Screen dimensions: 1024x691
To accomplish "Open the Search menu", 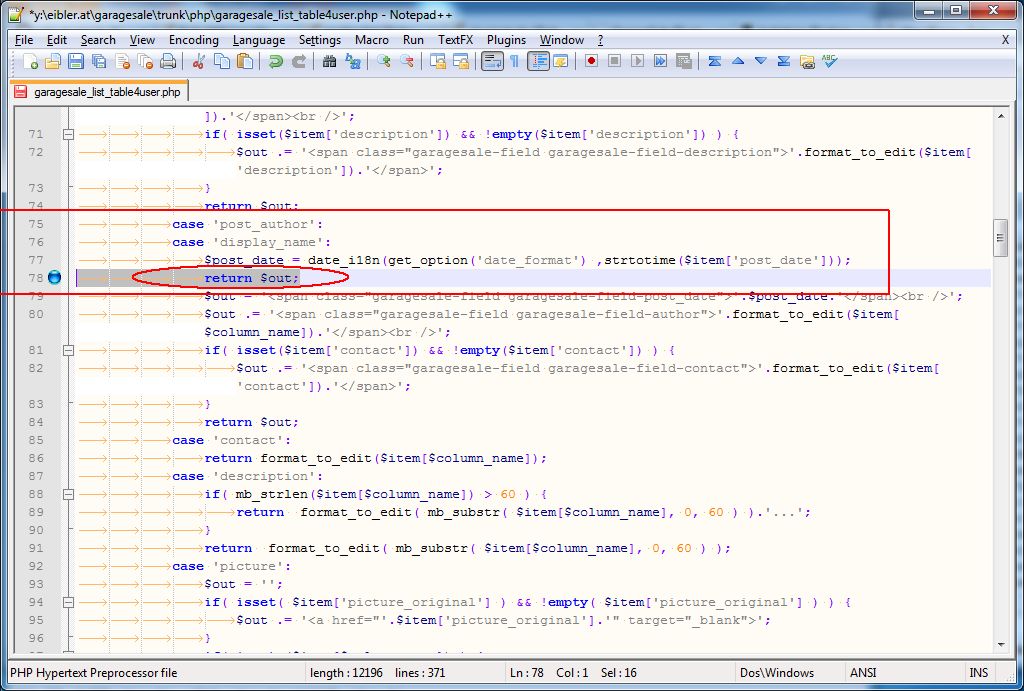I will 98,40.
